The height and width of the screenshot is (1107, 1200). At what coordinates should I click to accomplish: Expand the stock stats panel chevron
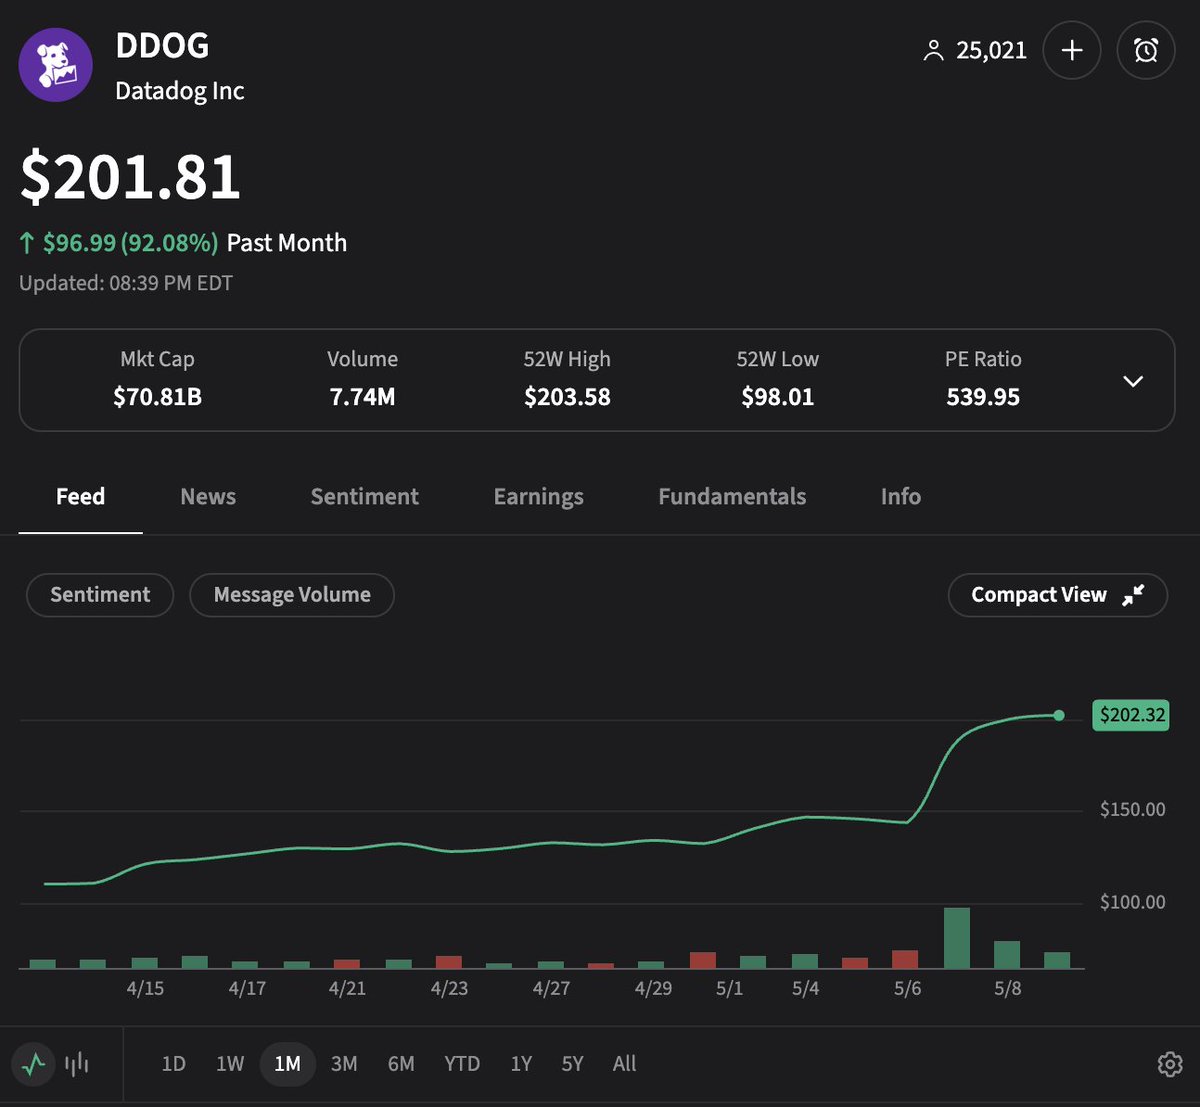[x=1133, y=381]
